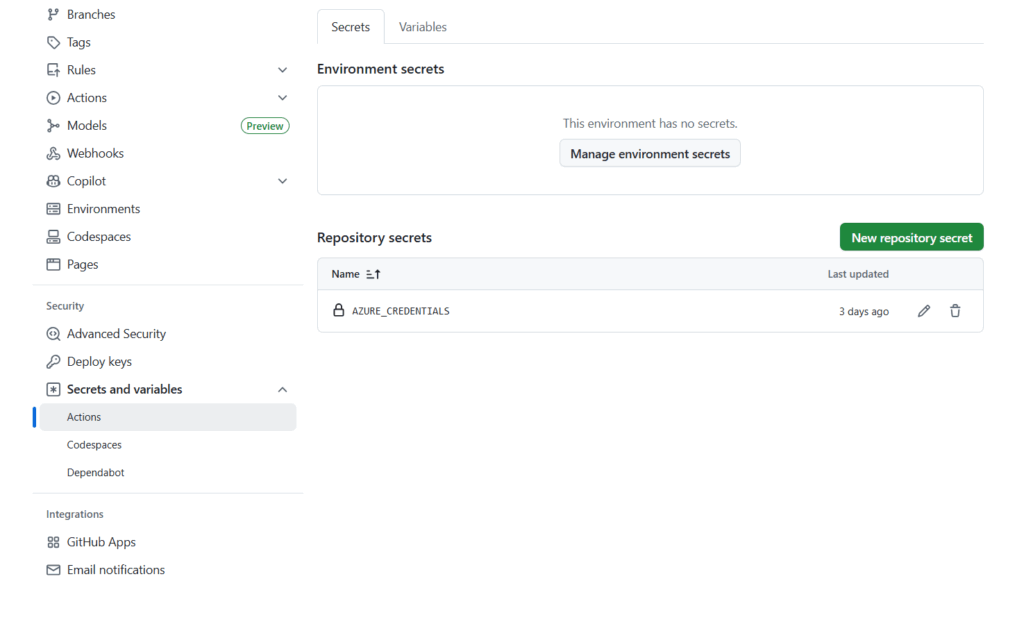The image size is (1024, 631).
Task: Click the Webhooks icon
Action: 53,154
